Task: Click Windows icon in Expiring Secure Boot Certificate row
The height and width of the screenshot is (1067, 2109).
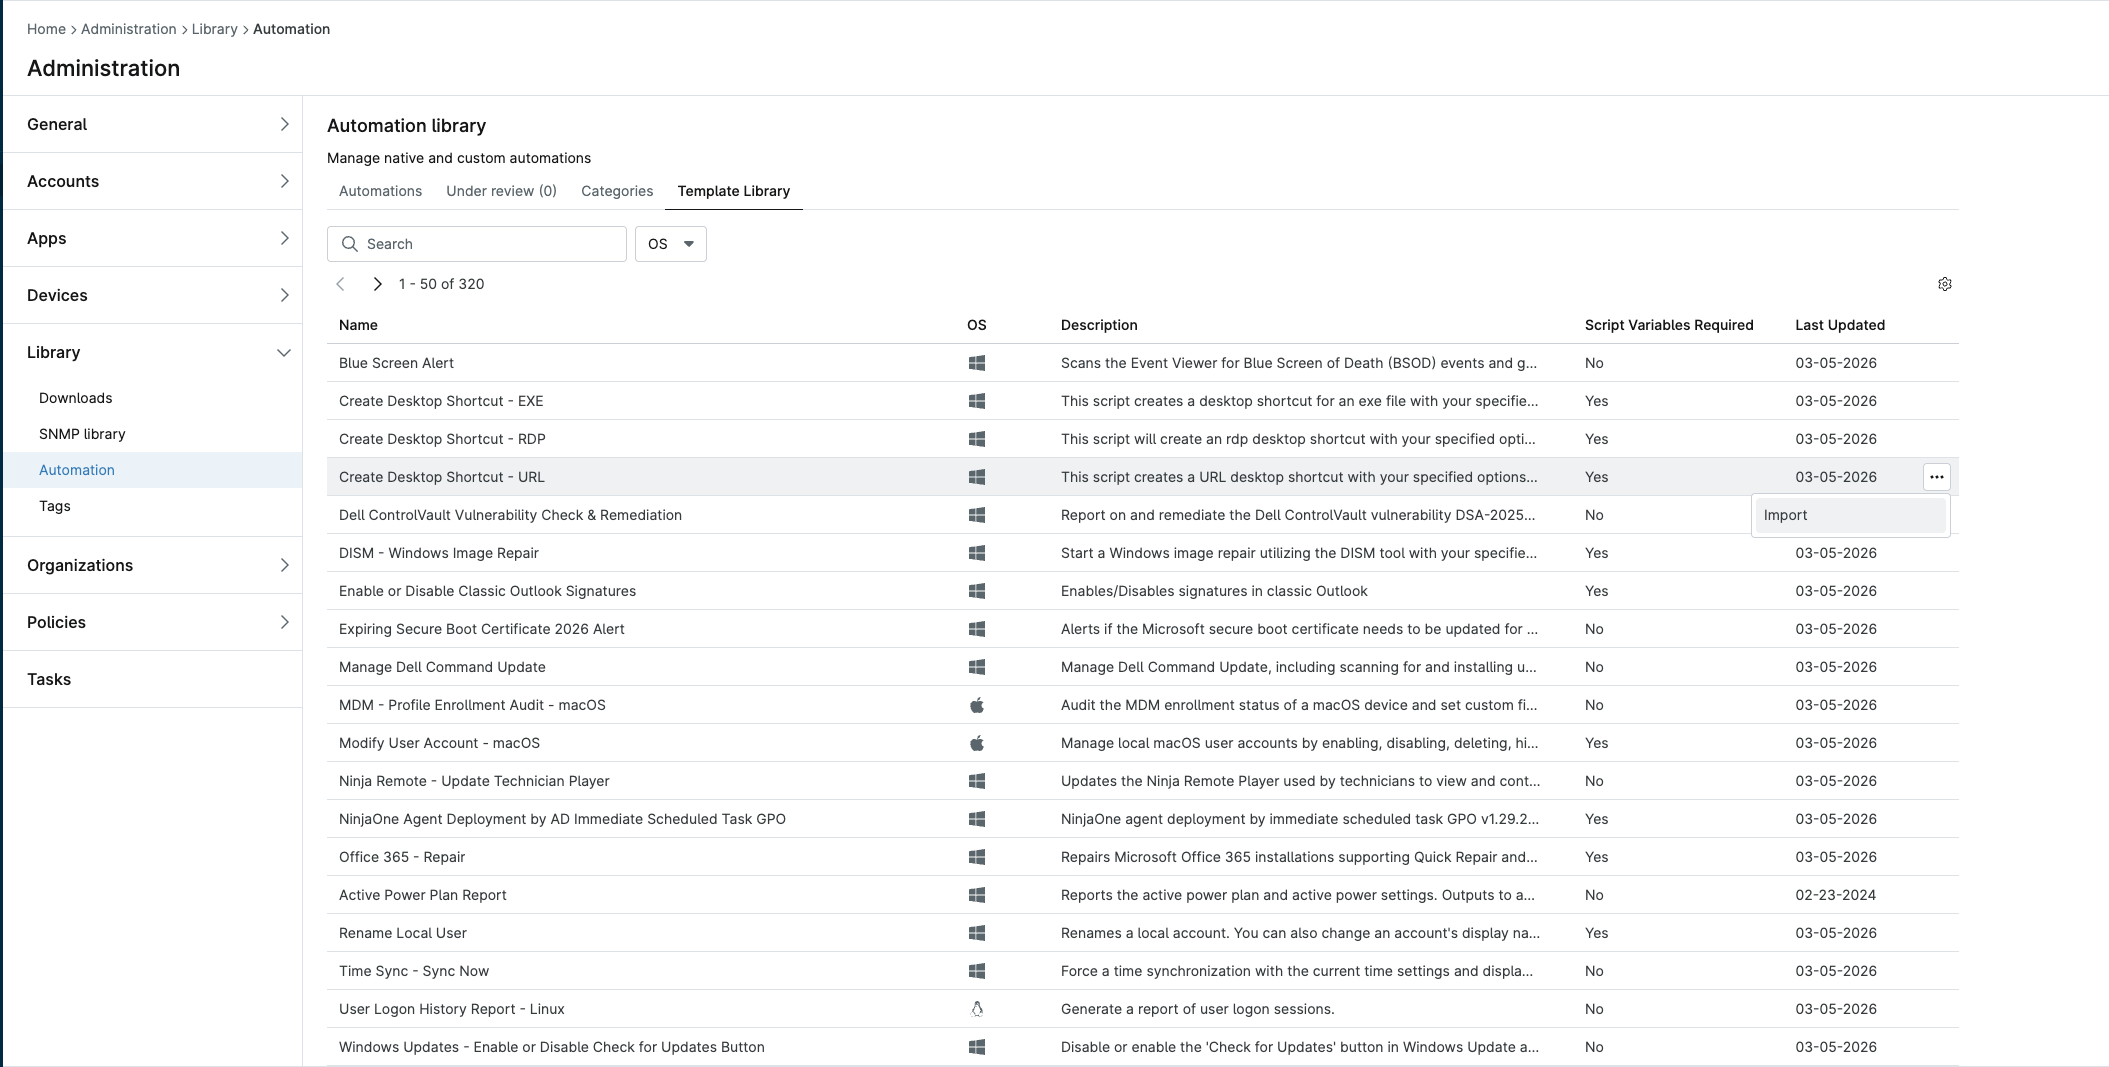Action: (977, 629)
